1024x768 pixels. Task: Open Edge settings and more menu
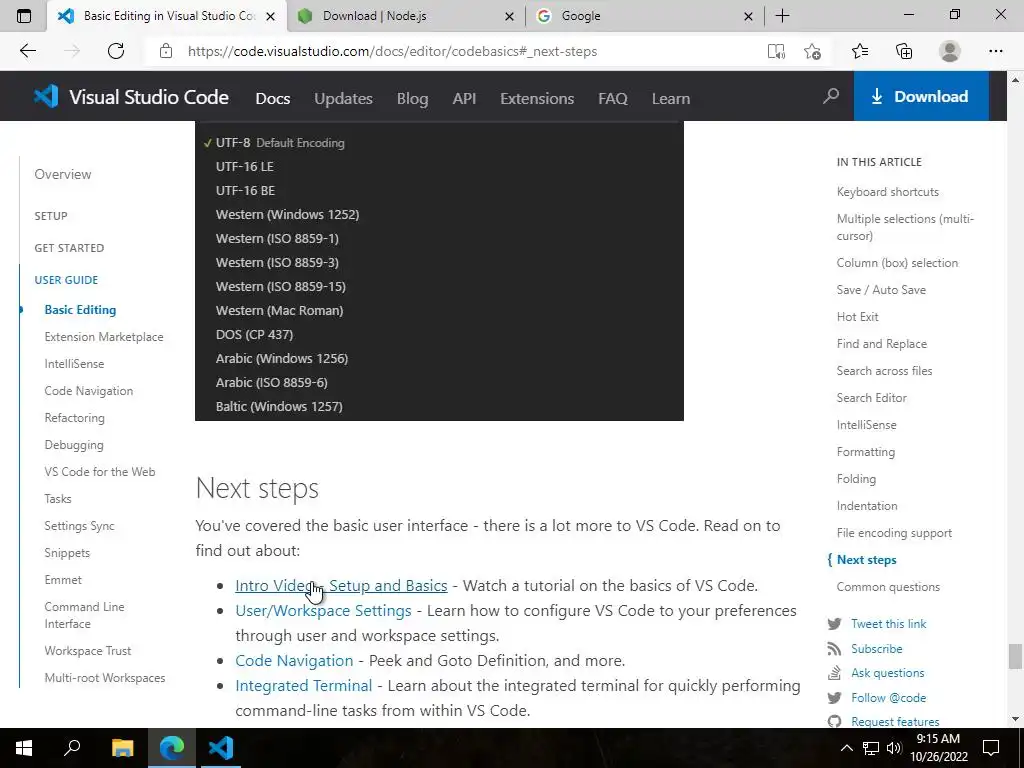[x=995, y=51]
